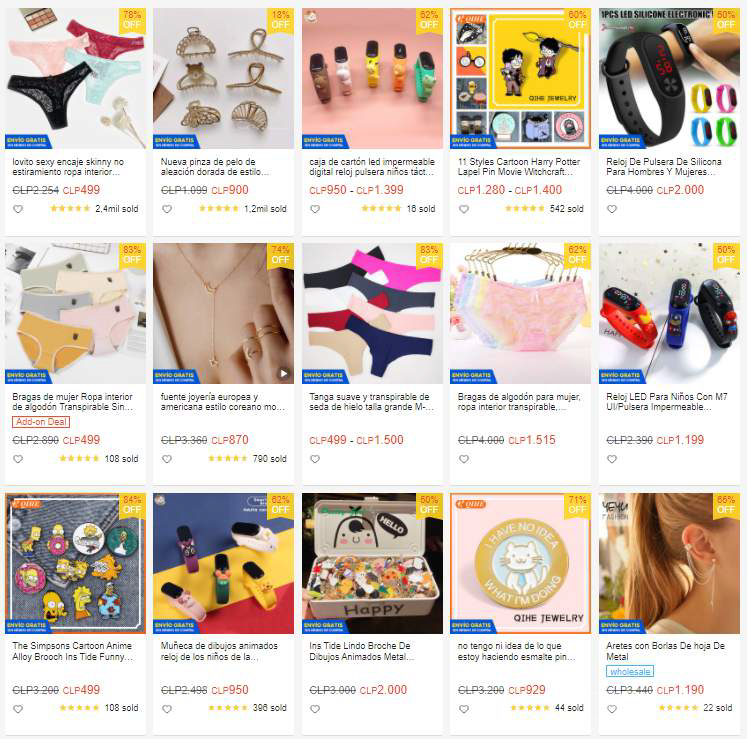Toggle favorite on Tanga suave y transpirable

[315, 459]
